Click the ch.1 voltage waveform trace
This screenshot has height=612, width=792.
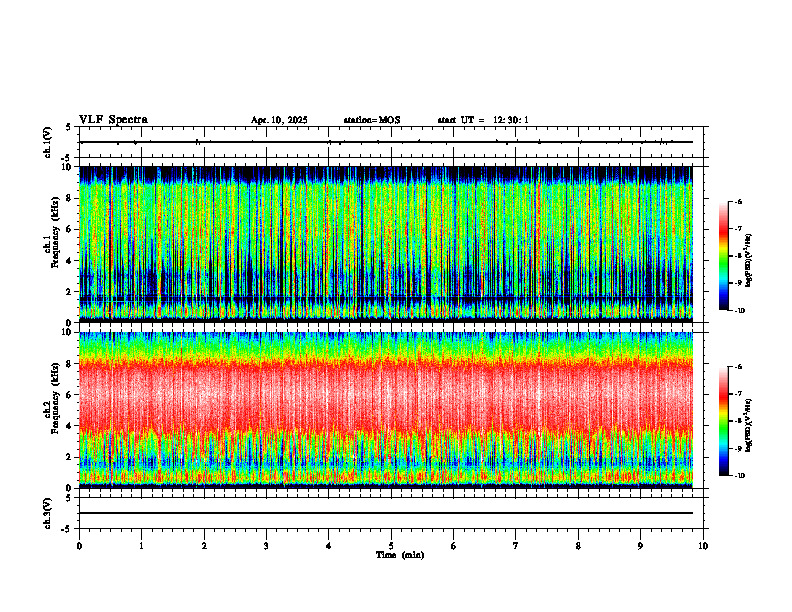click(386, 142)
